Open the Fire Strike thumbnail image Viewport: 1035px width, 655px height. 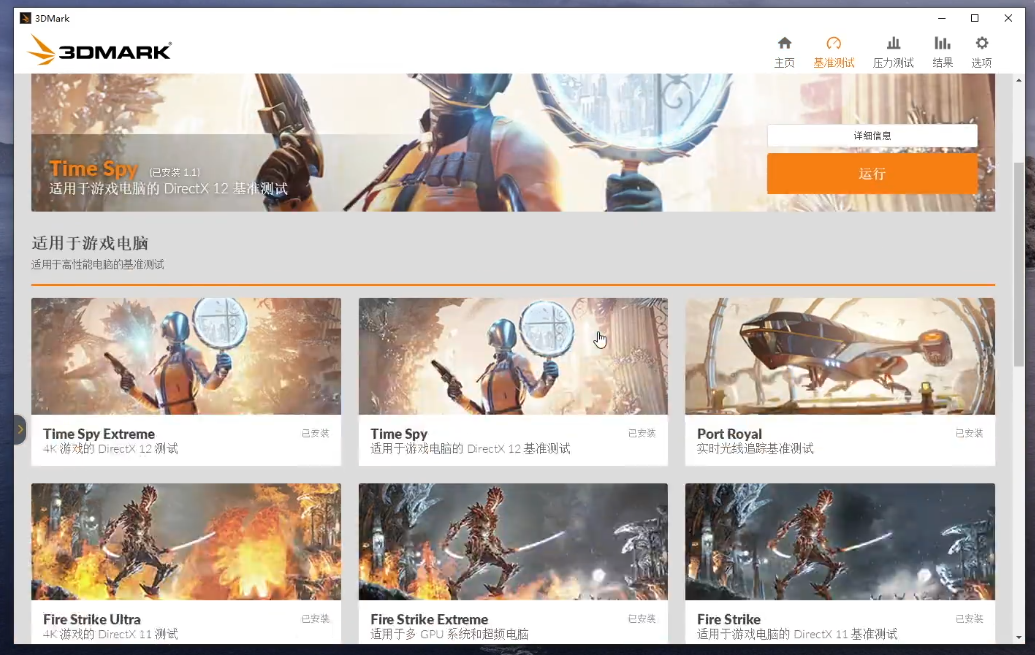pos(840,541)
